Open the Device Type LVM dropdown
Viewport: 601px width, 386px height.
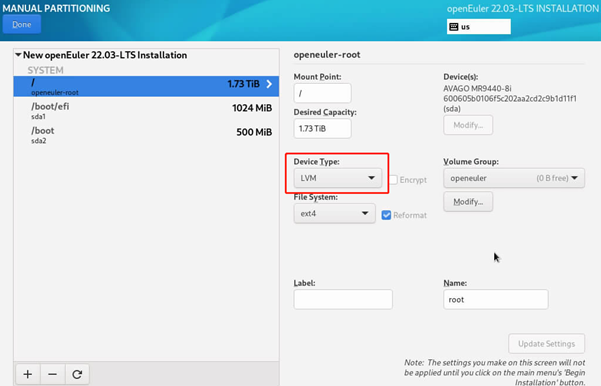[x=338, y=178]
